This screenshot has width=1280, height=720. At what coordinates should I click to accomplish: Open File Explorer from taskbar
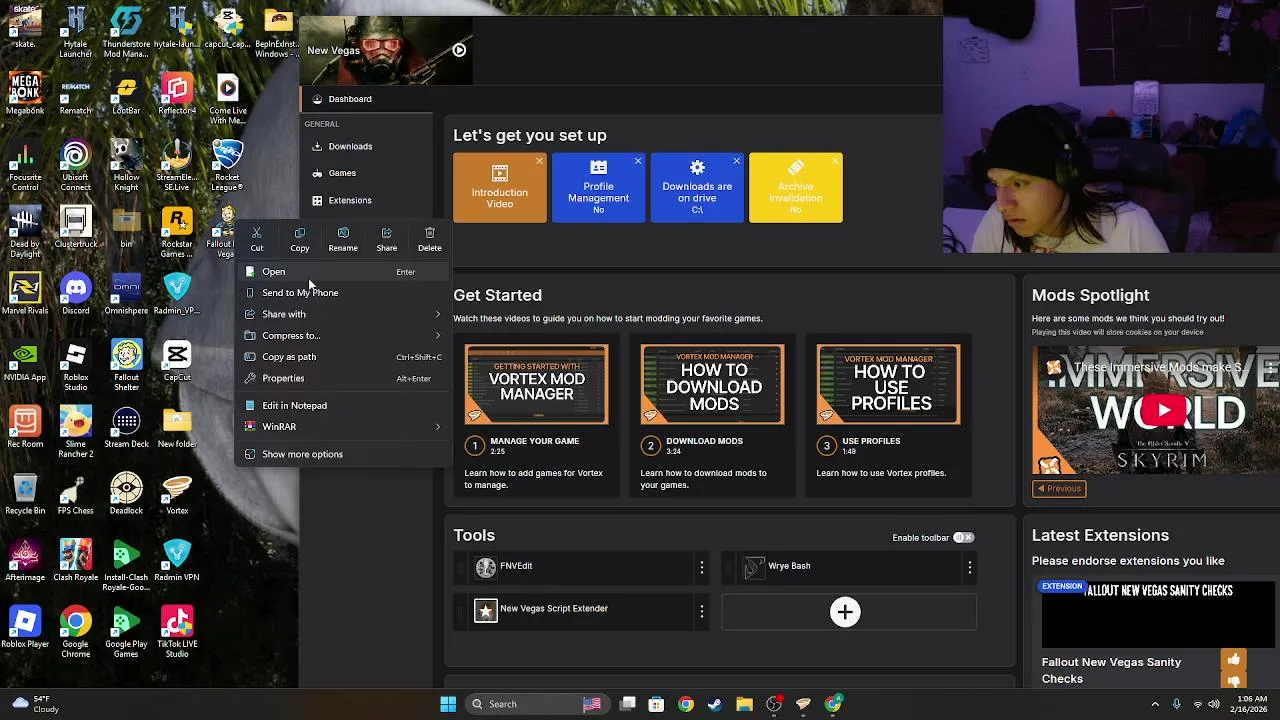(744, 704)
